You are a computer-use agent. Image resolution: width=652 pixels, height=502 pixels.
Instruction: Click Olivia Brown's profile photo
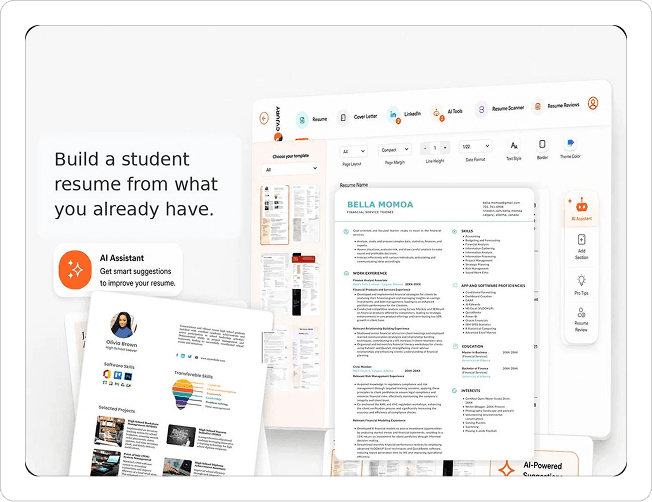point(123,325)
